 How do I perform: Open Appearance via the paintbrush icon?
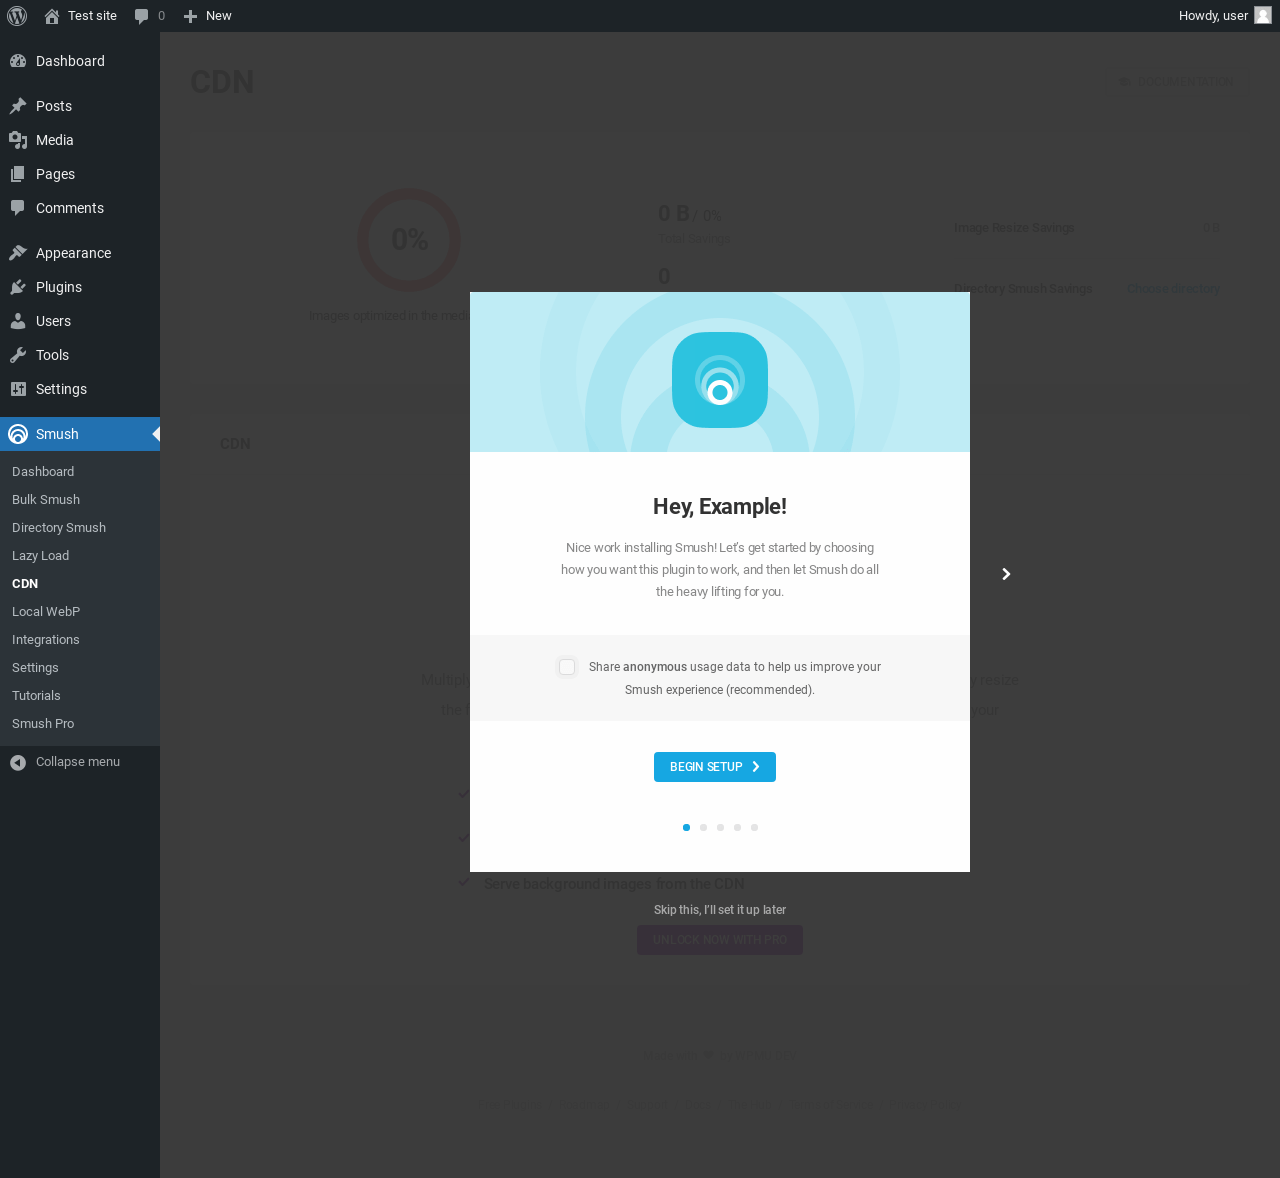click(18, 253)
